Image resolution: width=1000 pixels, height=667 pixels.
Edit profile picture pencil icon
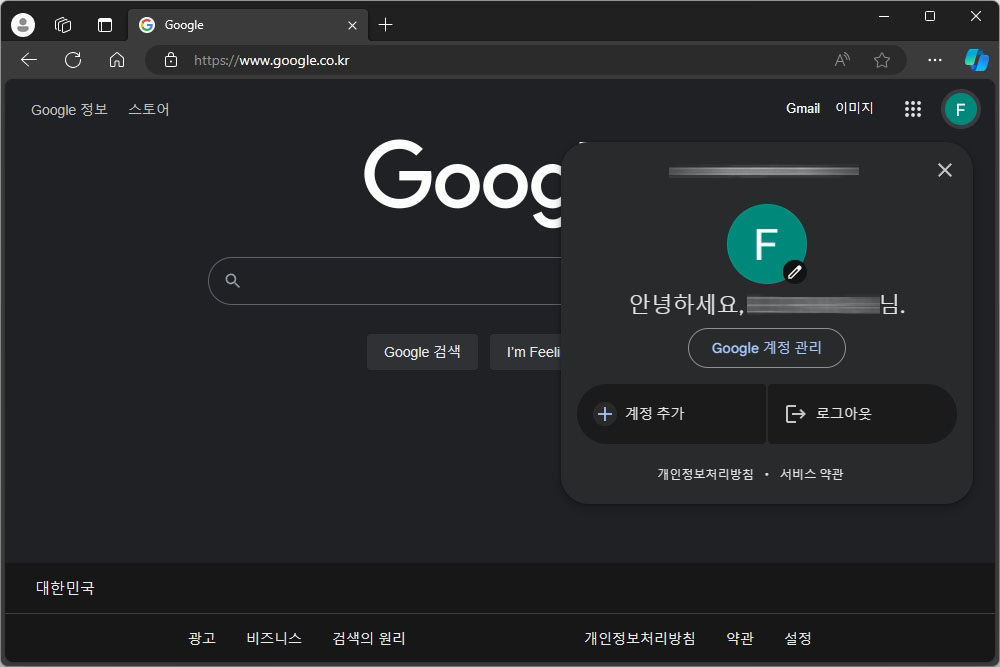(x=794, y=272)
